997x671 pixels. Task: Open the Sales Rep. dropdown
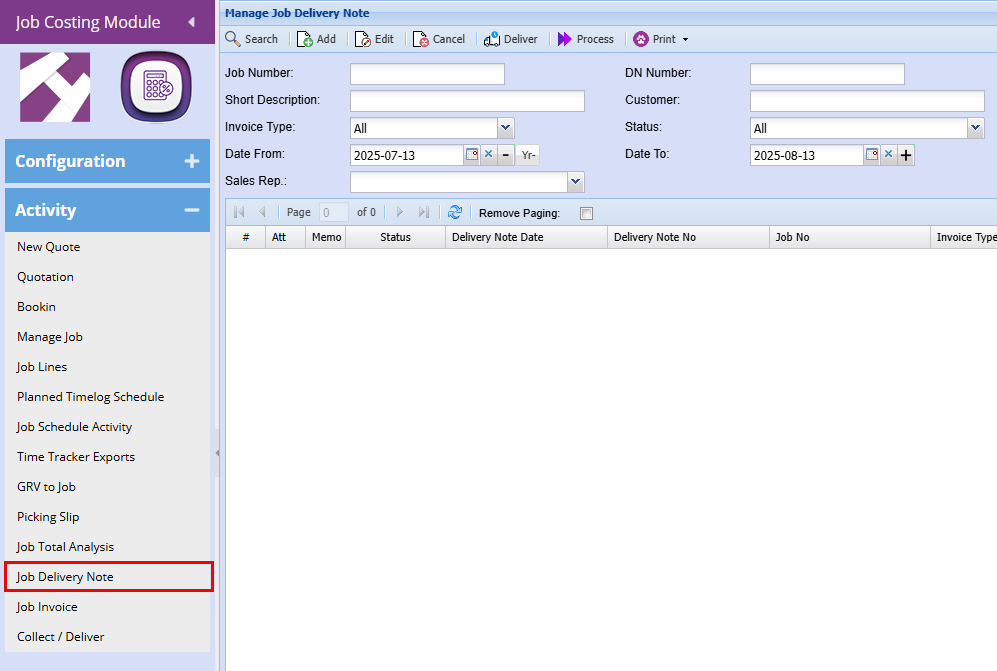click(575, 182)
